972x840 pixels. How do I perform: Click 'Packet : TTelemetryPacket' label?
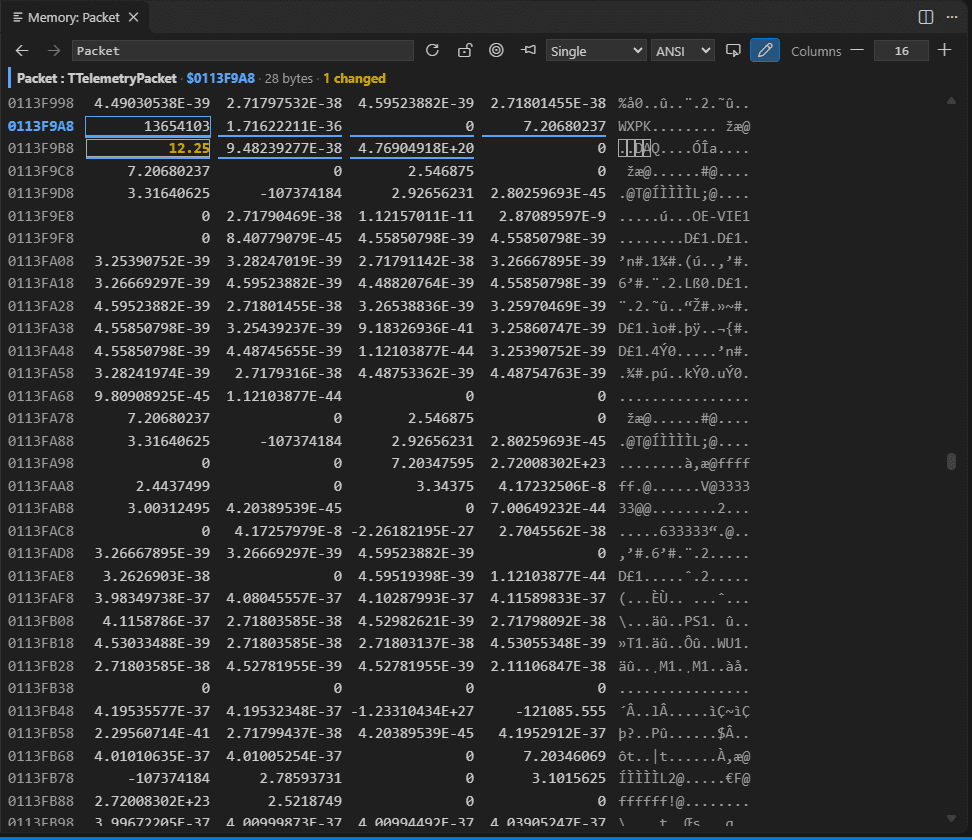coord(97,79)
